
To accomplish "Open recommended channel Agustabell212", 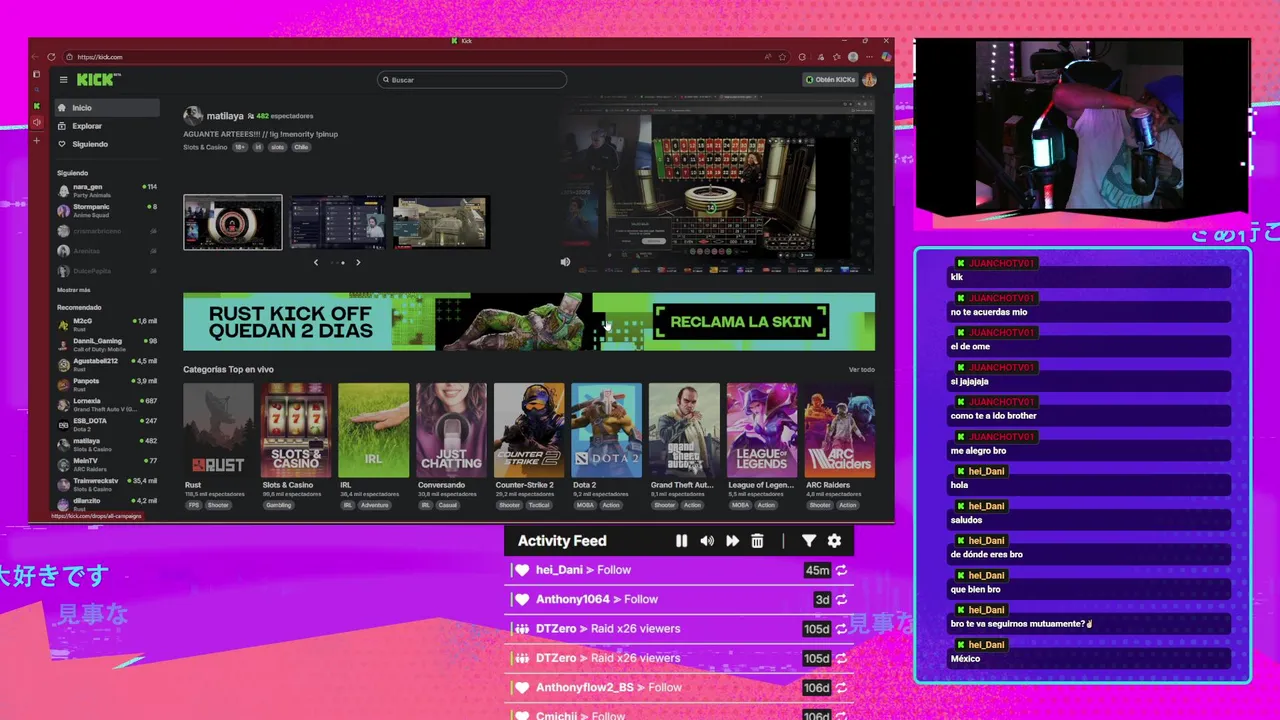I will [107, 364].
